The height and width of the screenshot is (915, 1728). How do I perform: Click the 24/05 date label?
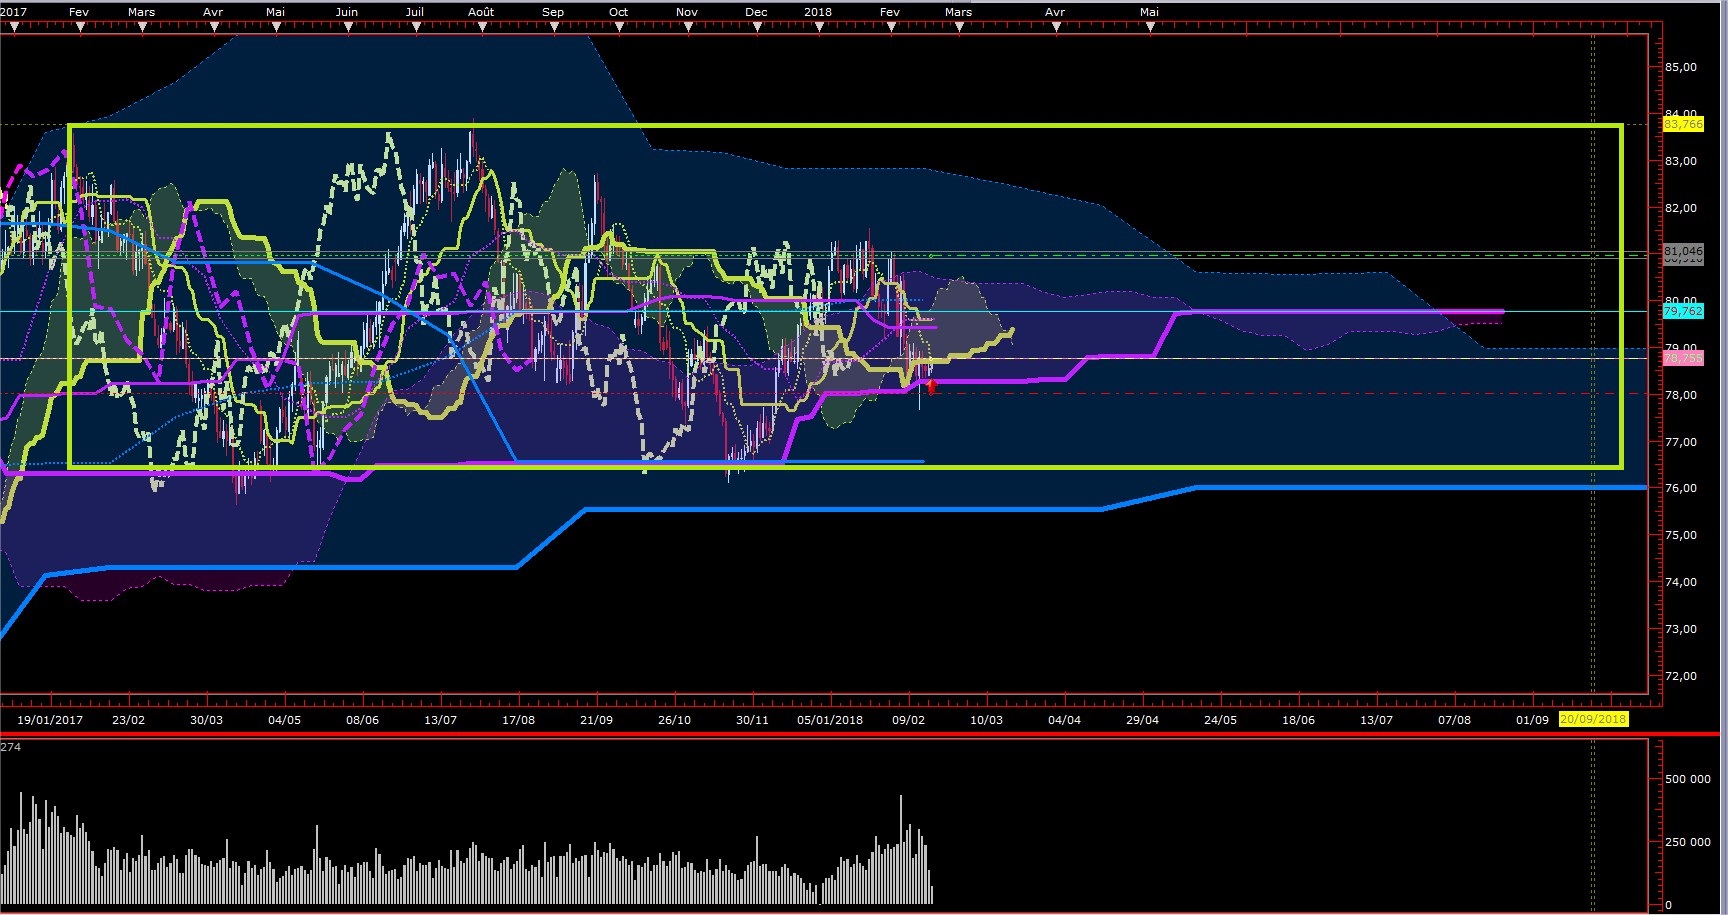pyautogui.click(x=1220, y=719)
